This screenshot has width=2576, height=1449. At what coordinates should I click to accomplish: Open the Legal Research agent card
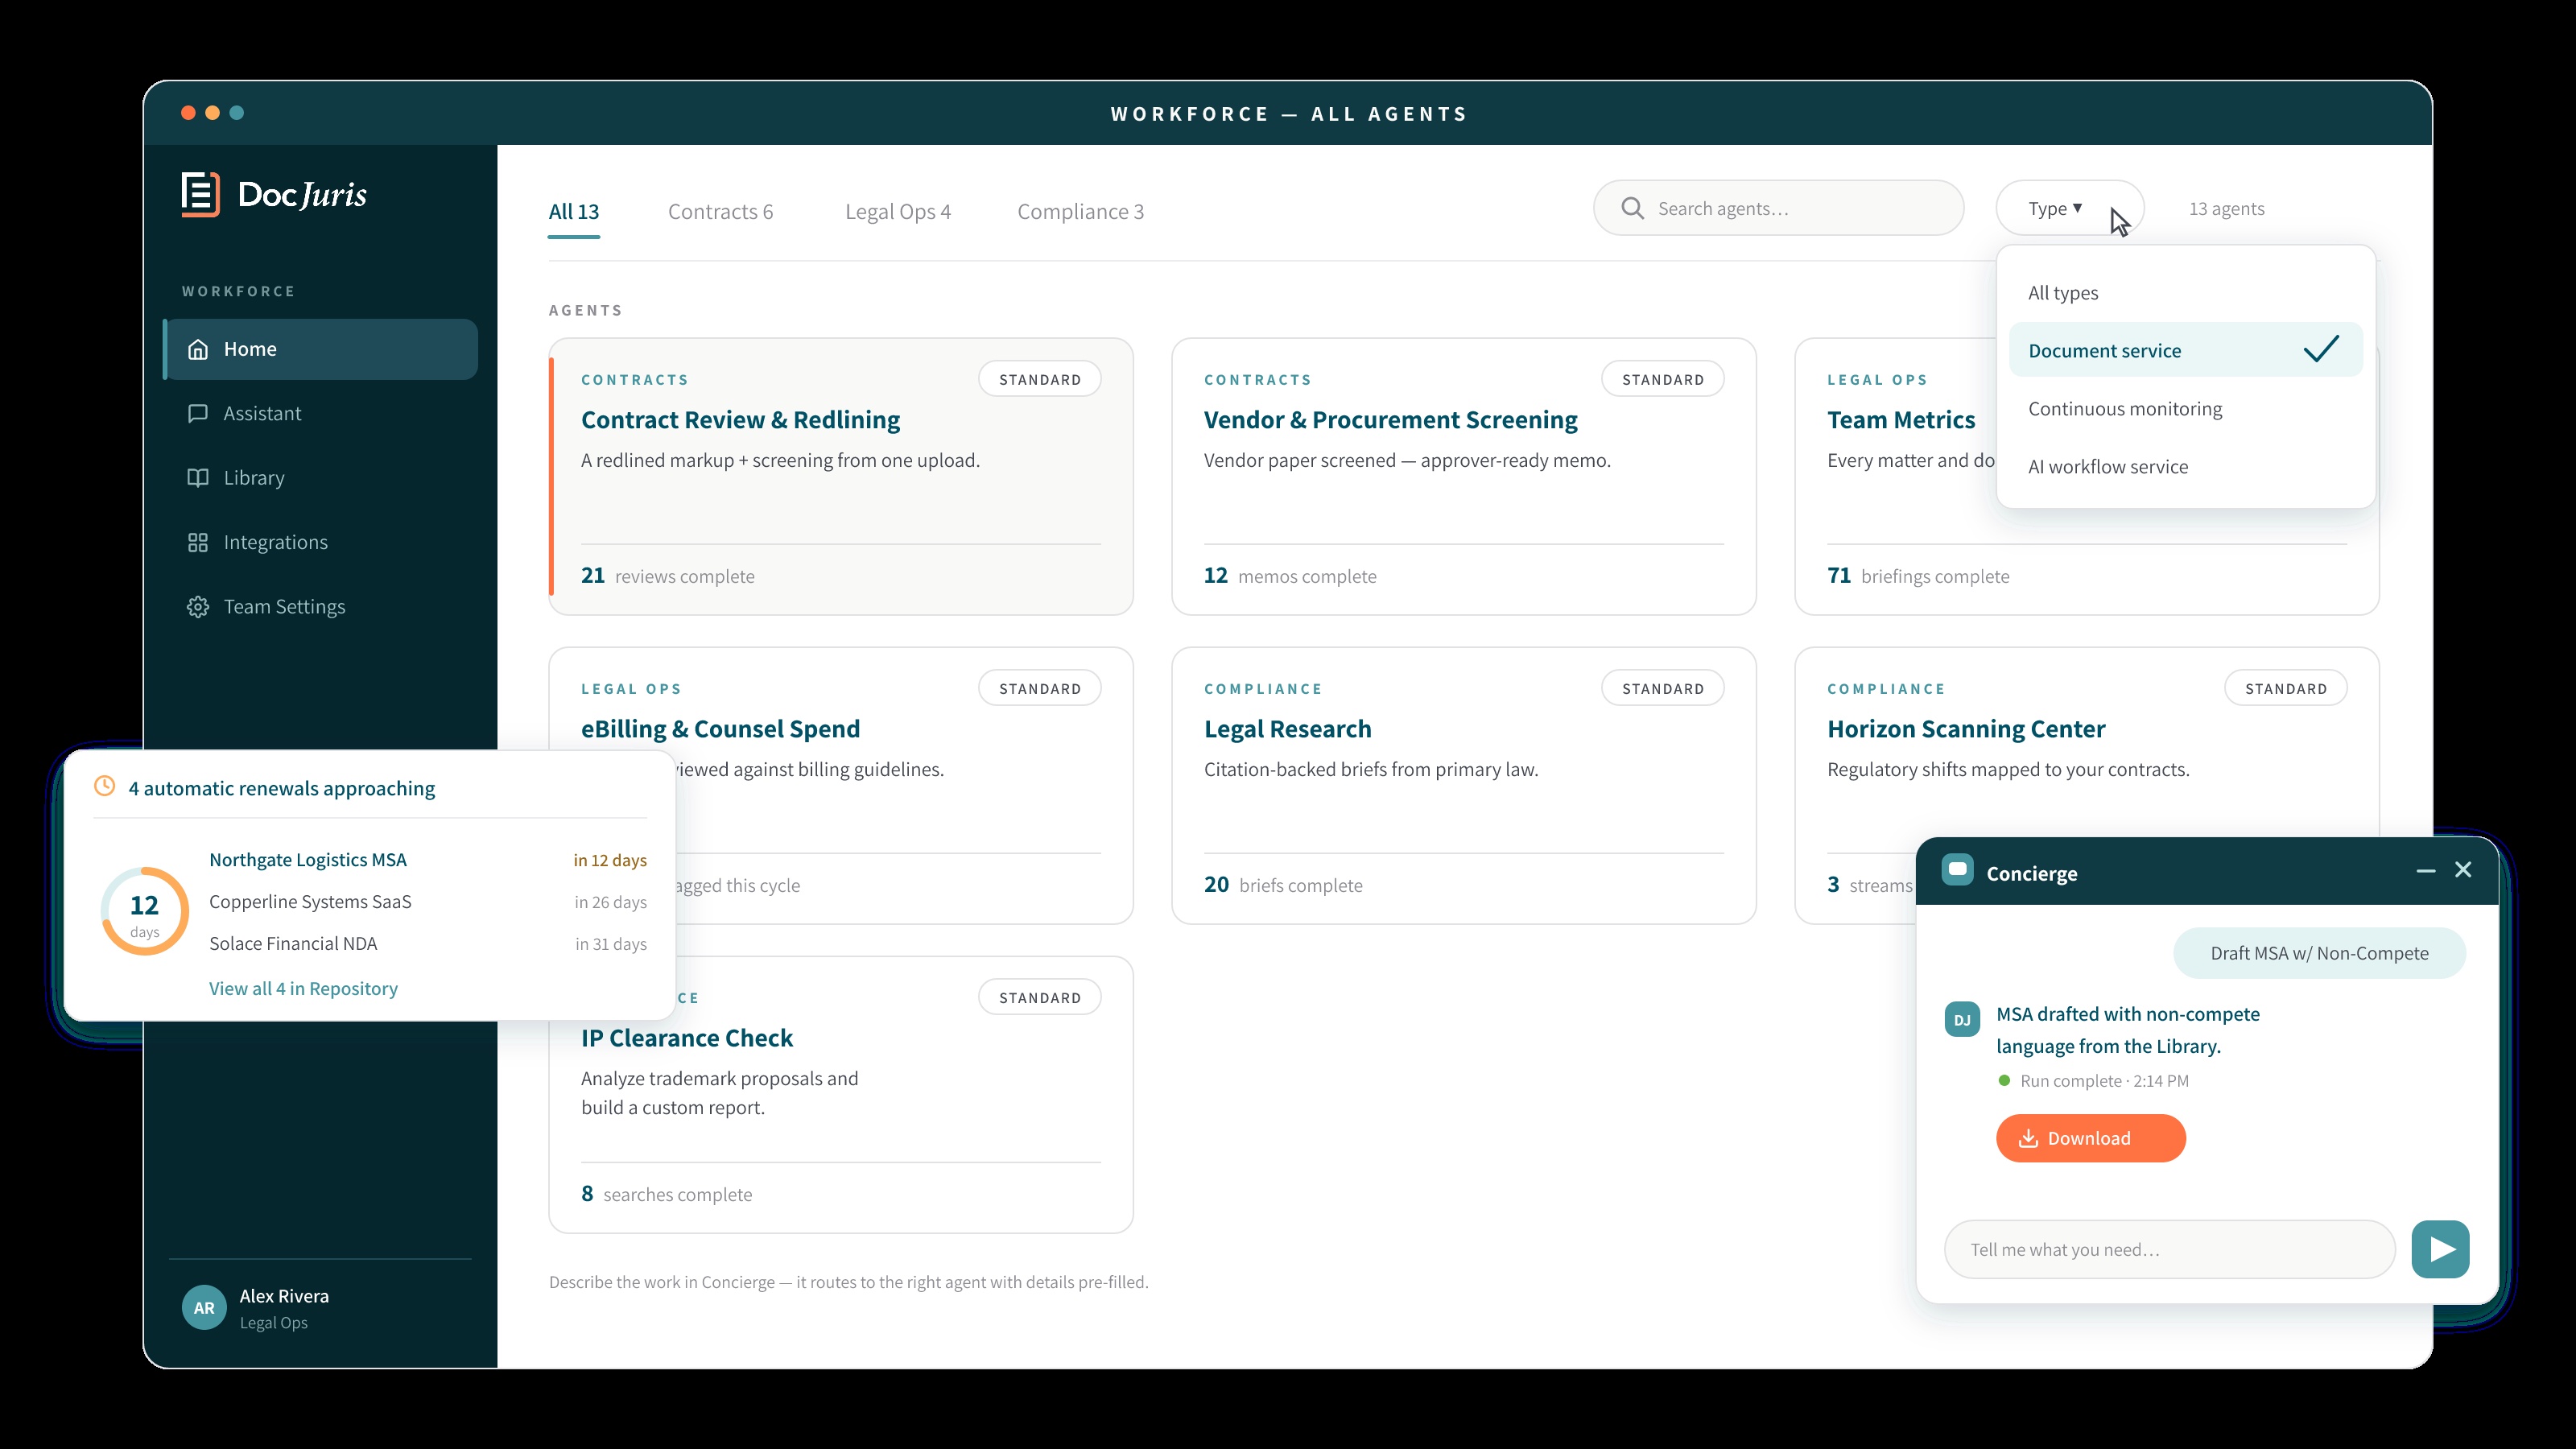pyautogui.click(x=1463, y=785)
